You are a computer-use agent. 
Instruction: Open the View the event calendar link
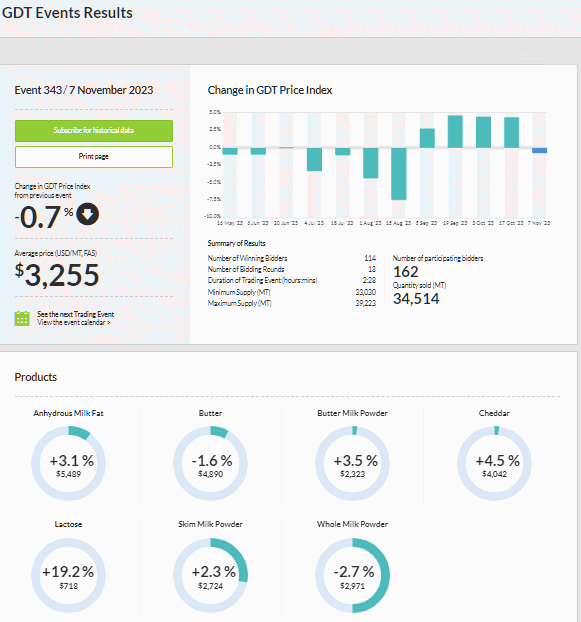point(74,323)
